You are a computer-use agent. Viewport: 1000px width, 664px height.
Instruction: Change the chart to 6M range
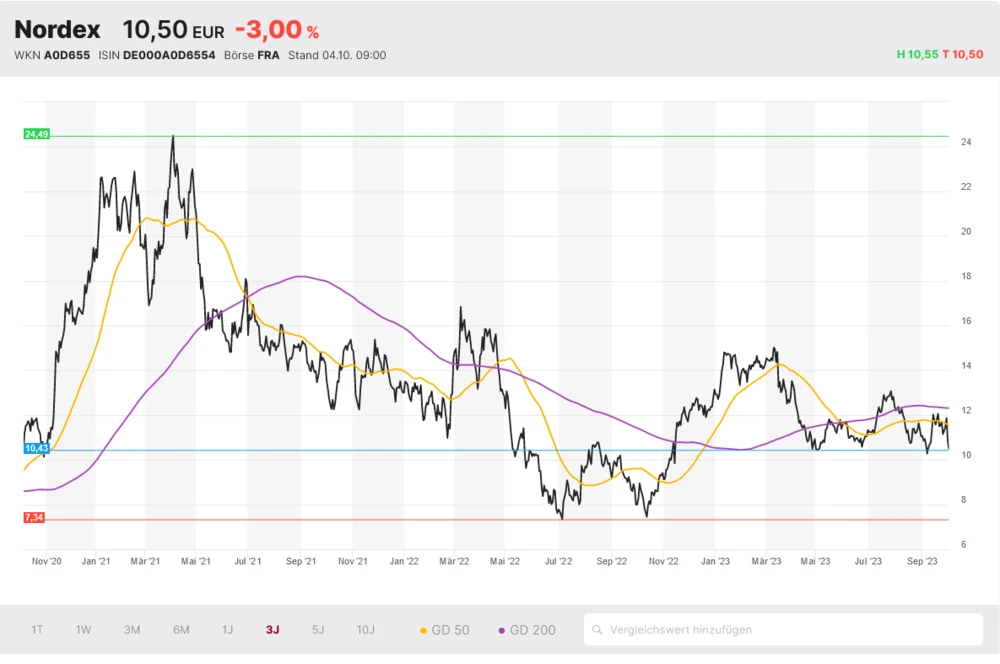pyautogui.click(x=181, y=630)
